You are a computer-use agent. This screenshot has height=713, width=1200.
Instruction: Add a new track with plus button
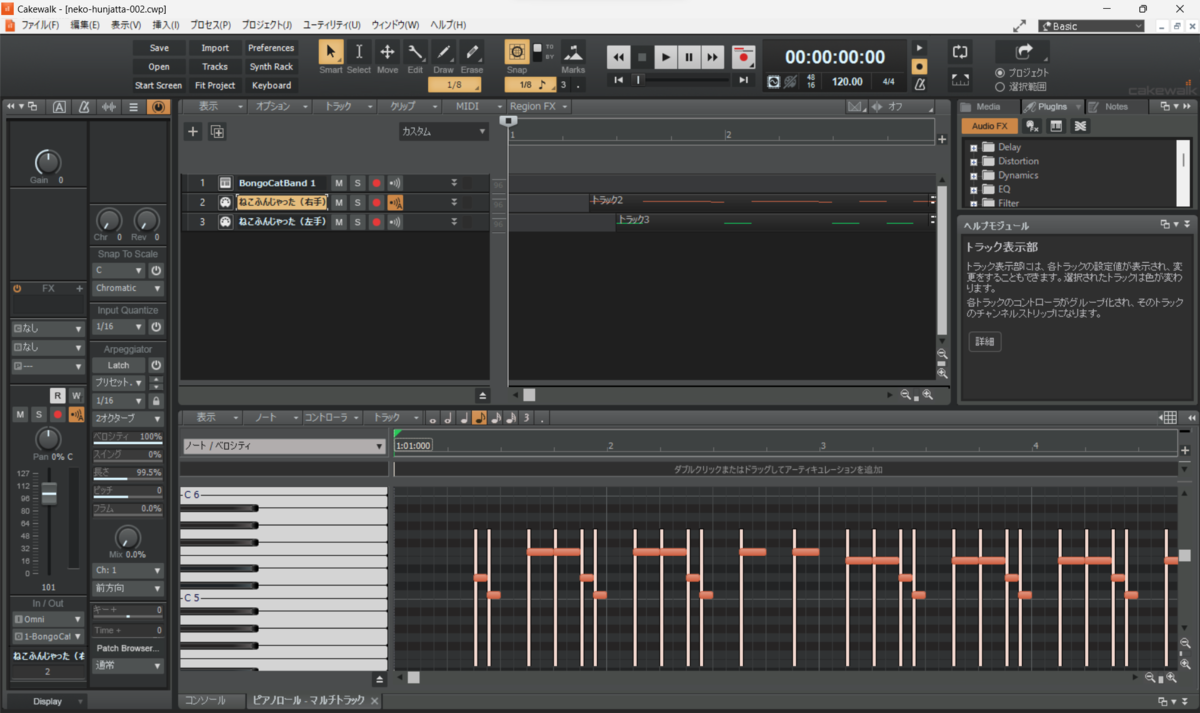[193, 131]
